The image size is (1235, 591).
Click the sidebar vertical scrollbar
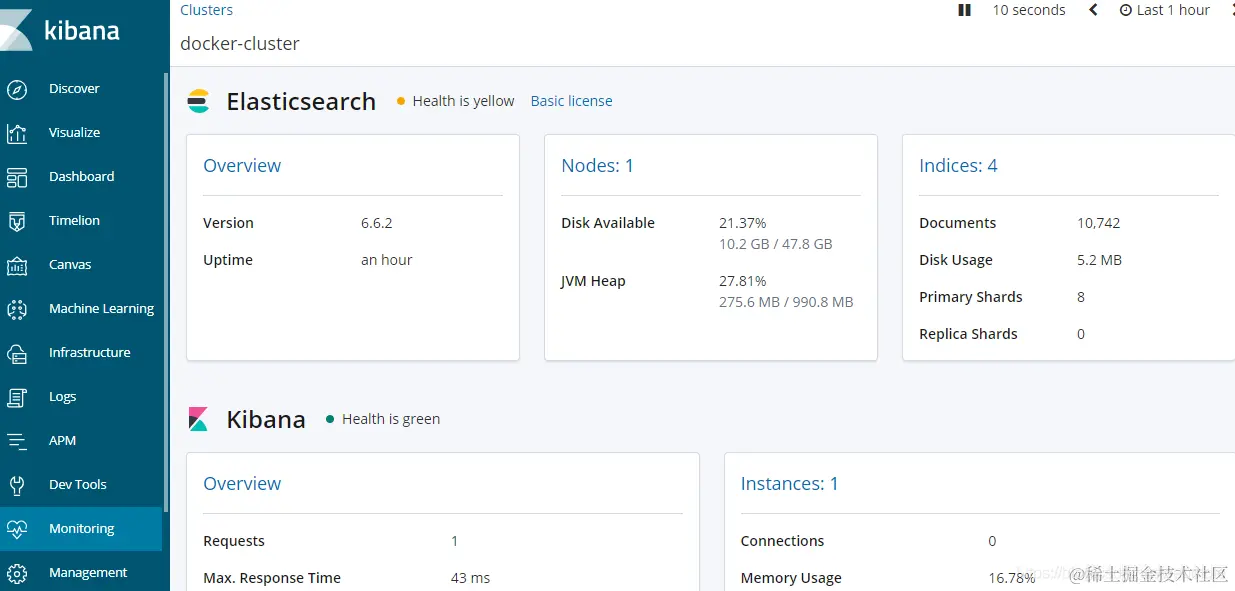[166, 293]
